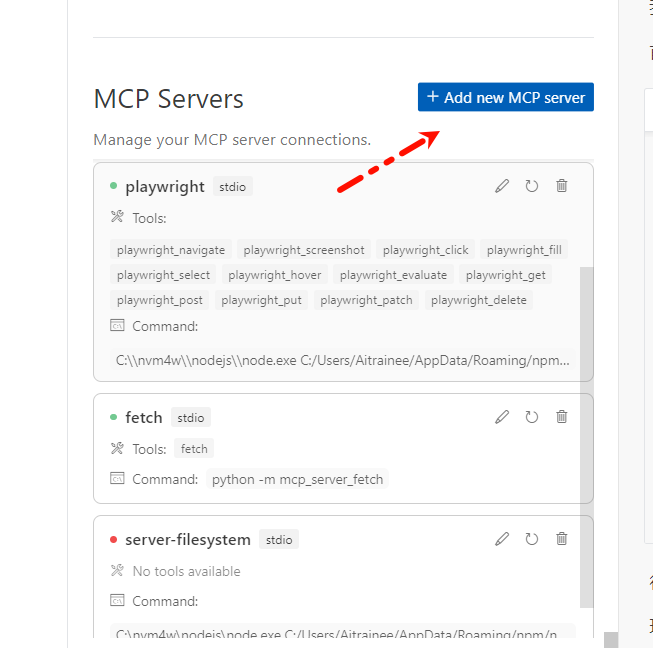Click the Command terminal icon in playwright card

(x=117, y=325)
